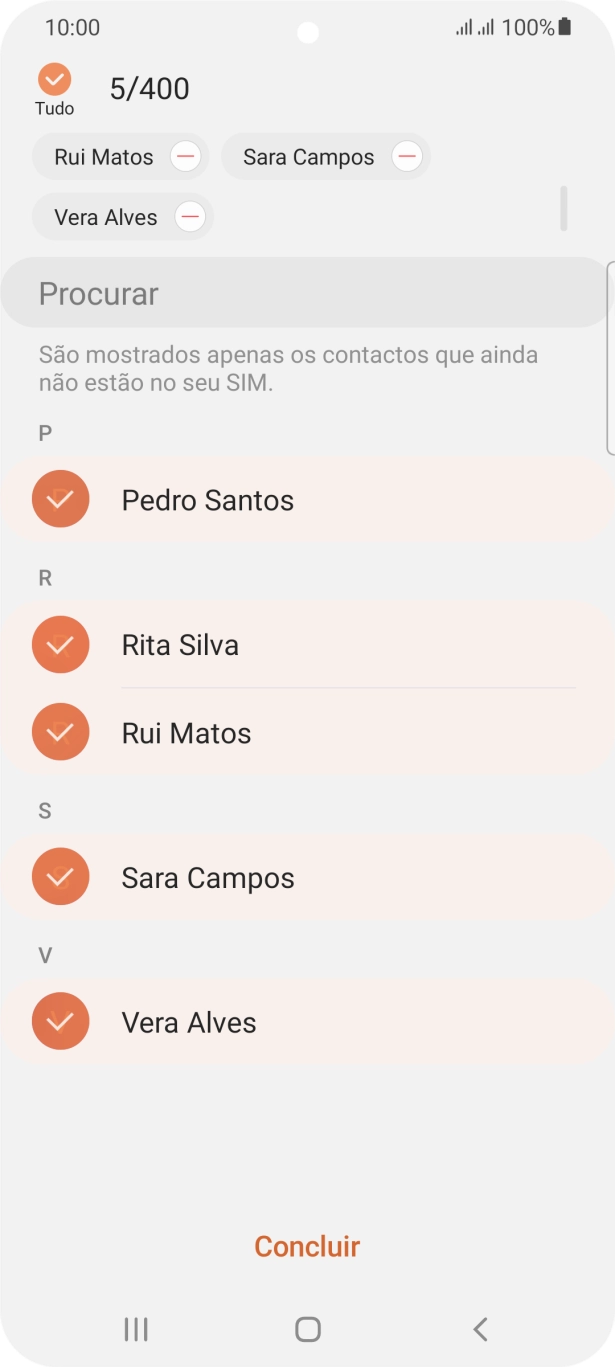Tap the checkmark icon next to Rita Silva
Screen dimensions: 615x1367
[x=60, y=644]
